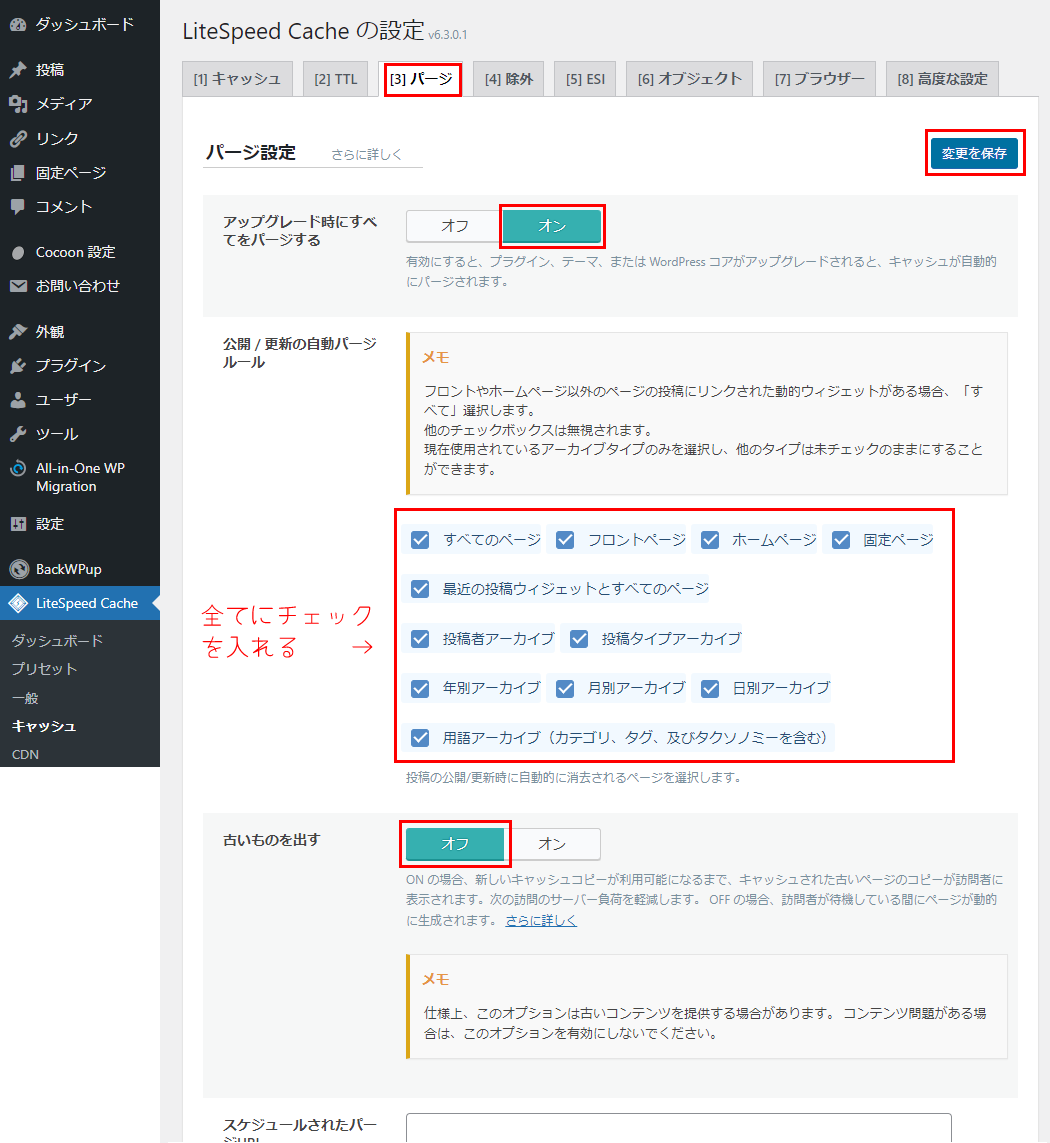
Task: Toggle the 月別アーカイブ checkbox
Action: point(565,688)
